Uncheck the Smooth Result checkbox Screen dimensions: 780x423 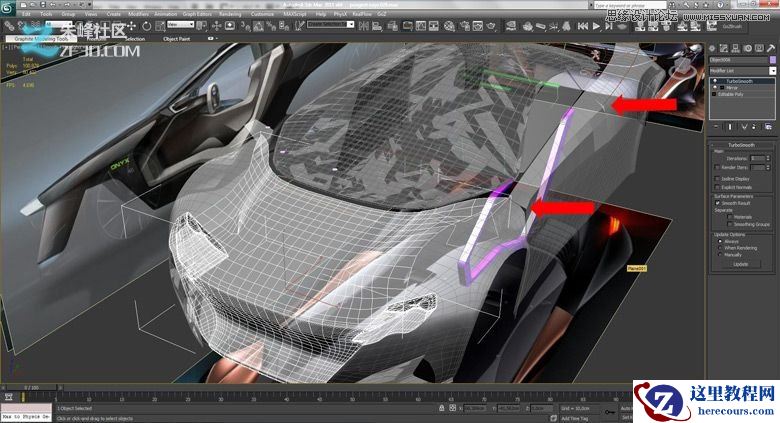pos(717,203)
